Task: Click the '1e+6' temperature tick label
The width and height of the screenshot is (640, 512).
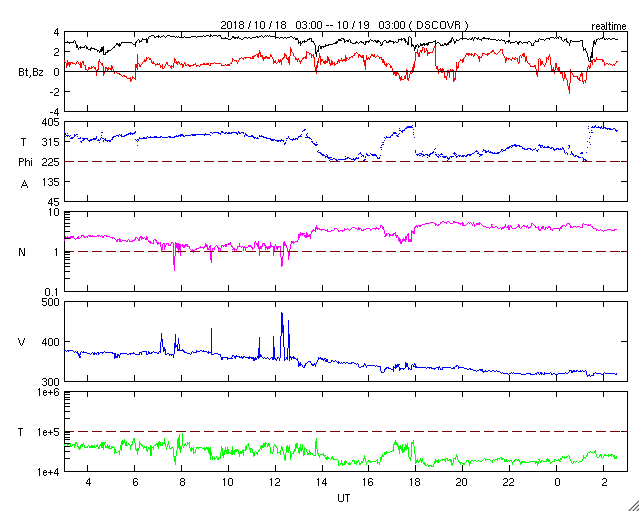Action: [x=49, y=392]
